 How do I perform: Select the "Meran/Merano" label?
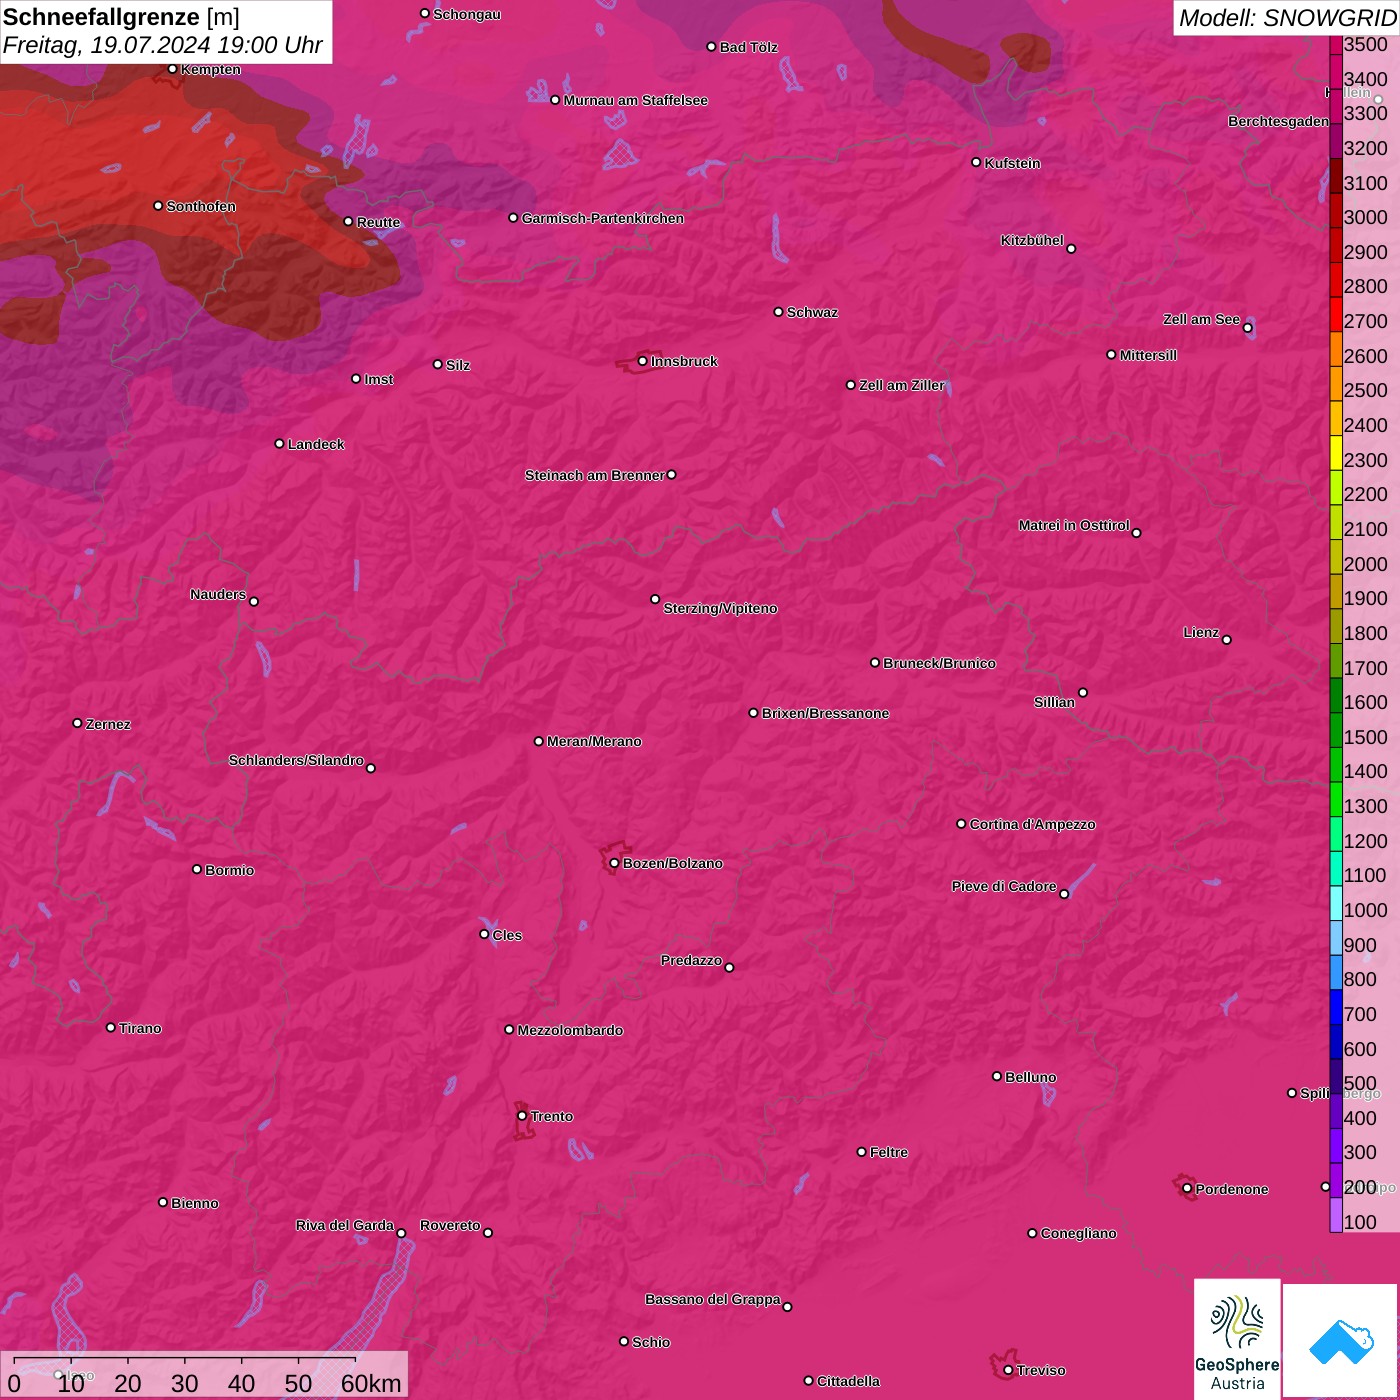pos(594,741)
